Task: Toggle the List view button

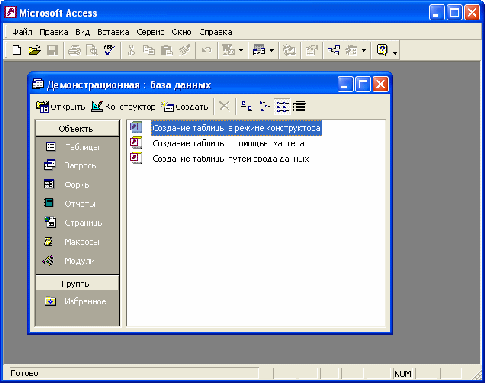Action: [x=282, y=106]
